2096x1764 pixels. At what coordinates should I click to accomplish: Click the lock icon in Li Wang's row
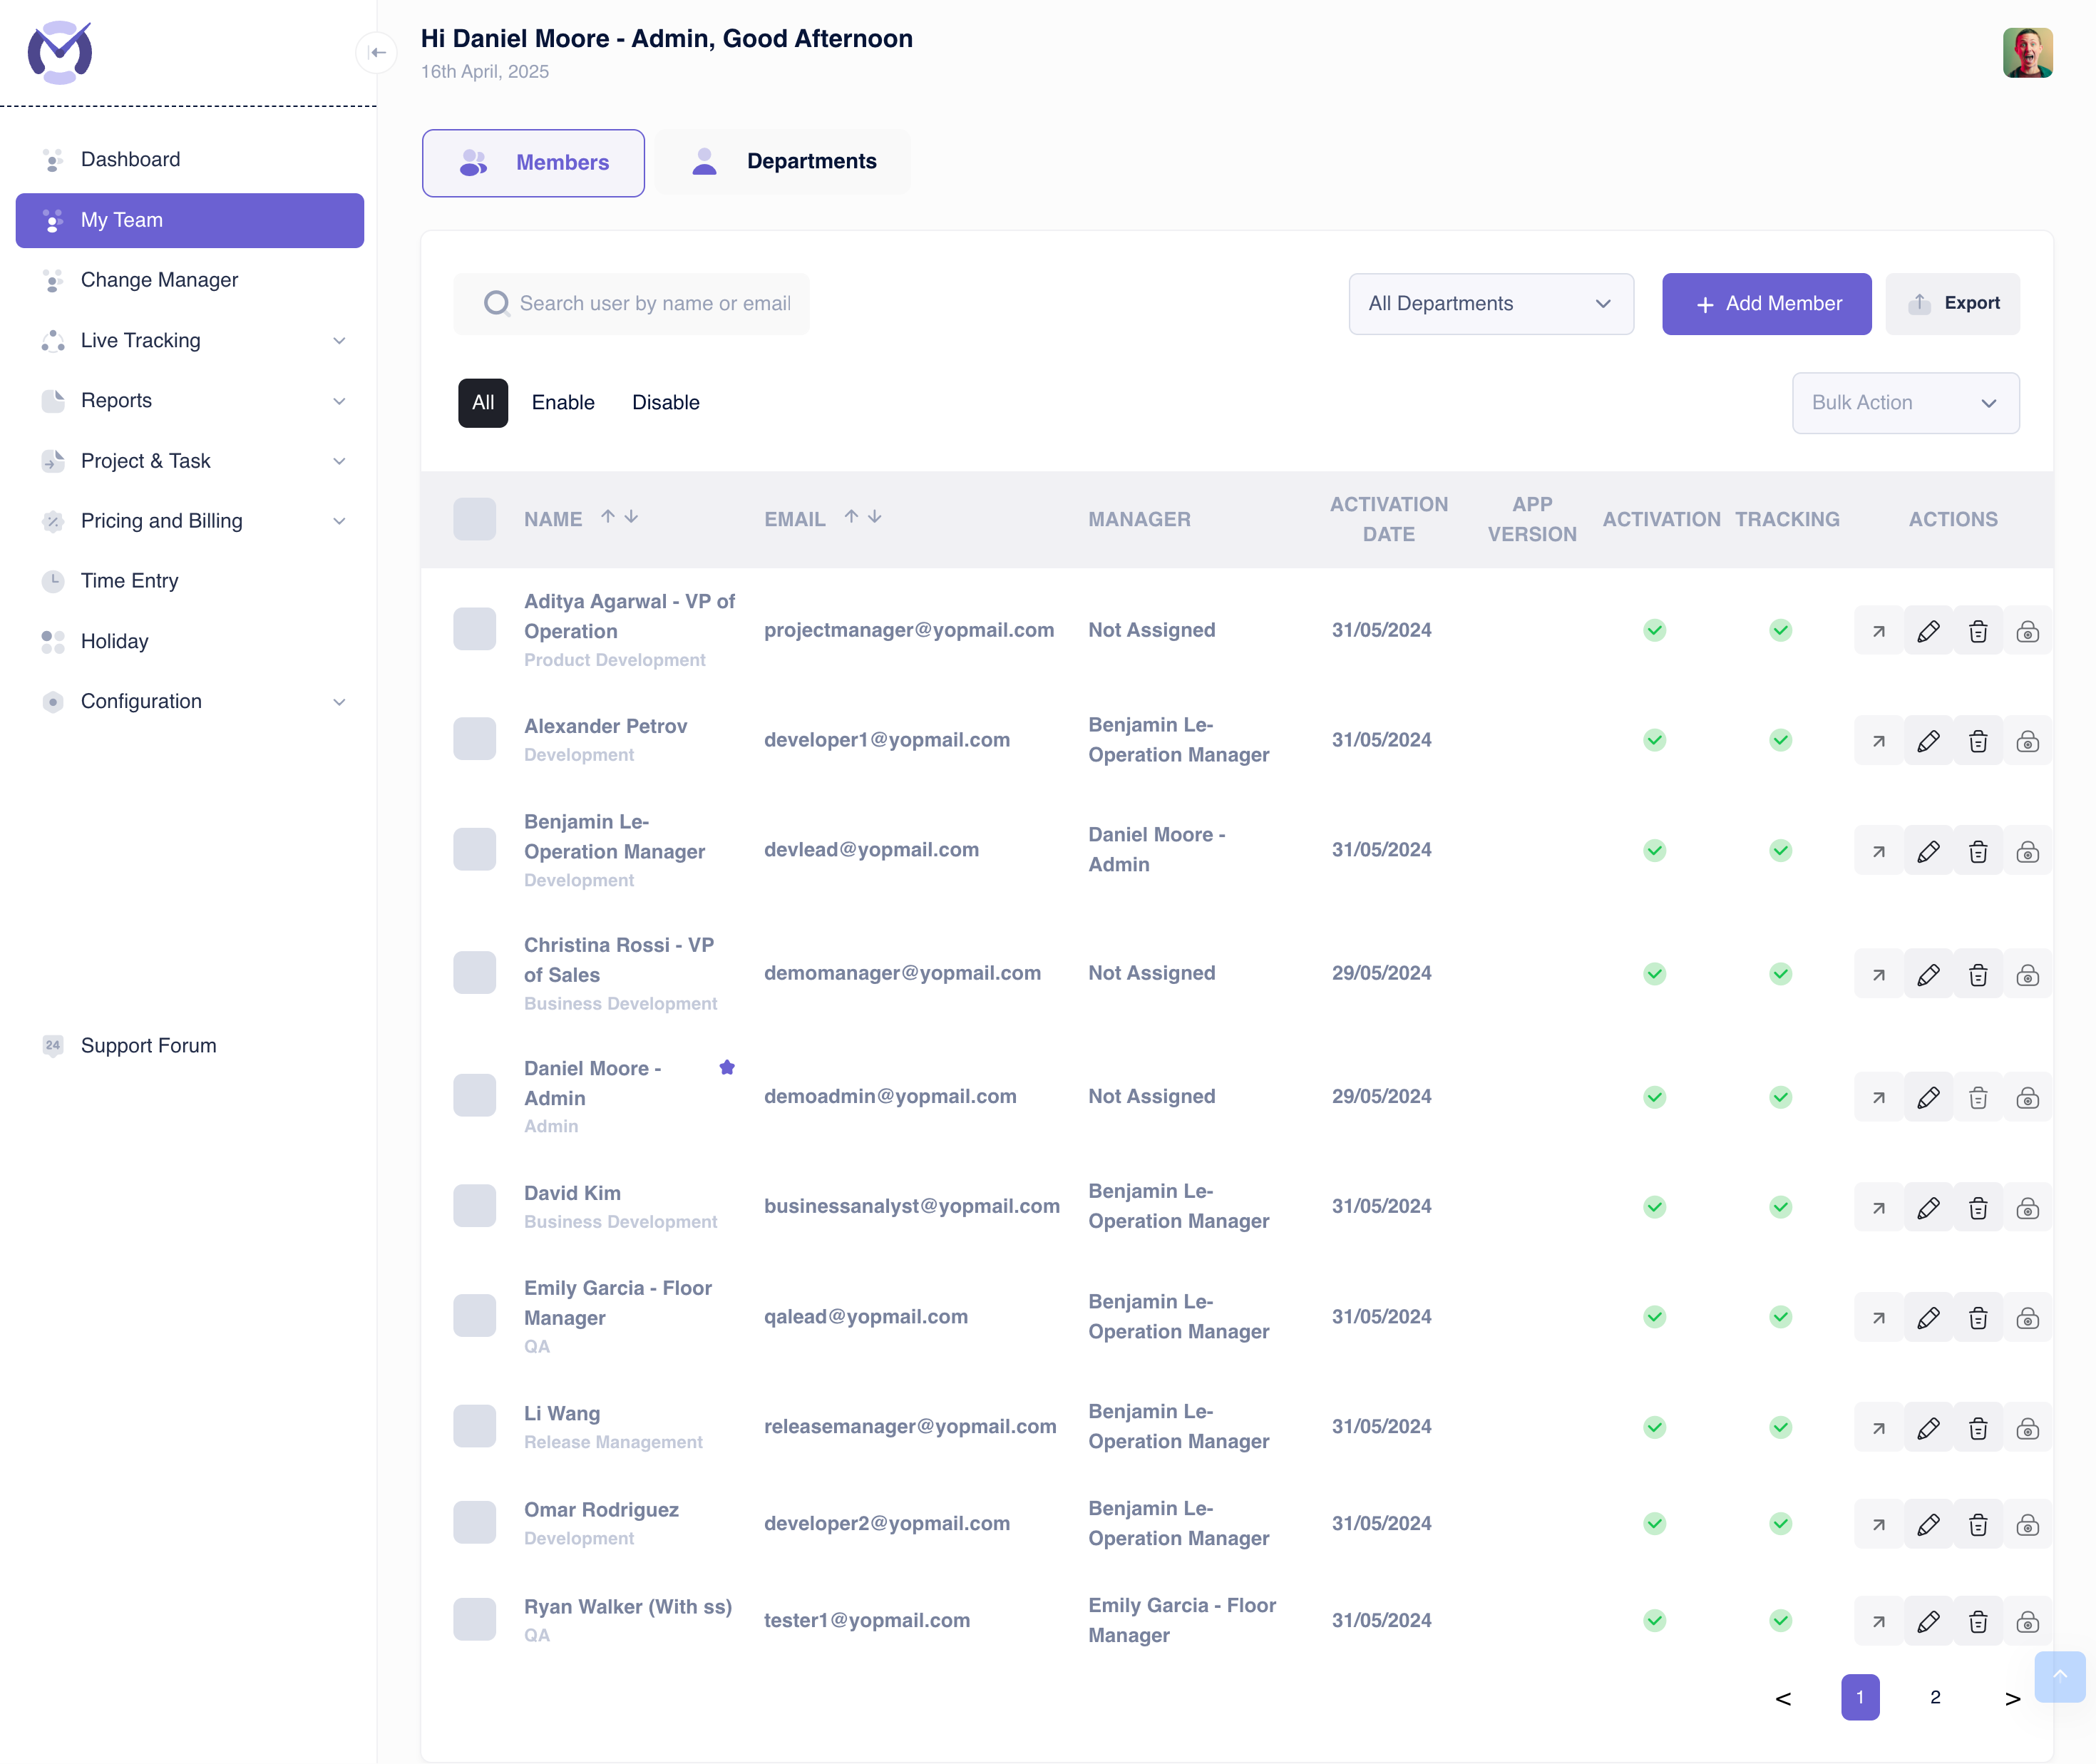coord(2027,1428)
